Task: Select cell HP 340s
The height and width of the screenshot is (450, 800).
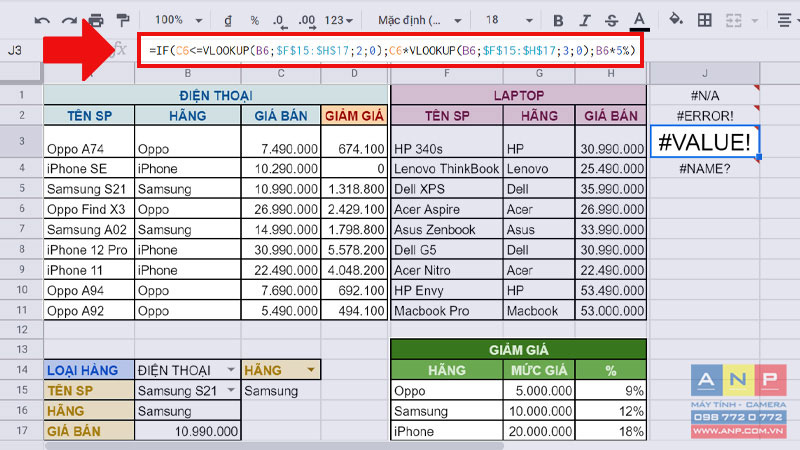Action: (x=447, y=141)
